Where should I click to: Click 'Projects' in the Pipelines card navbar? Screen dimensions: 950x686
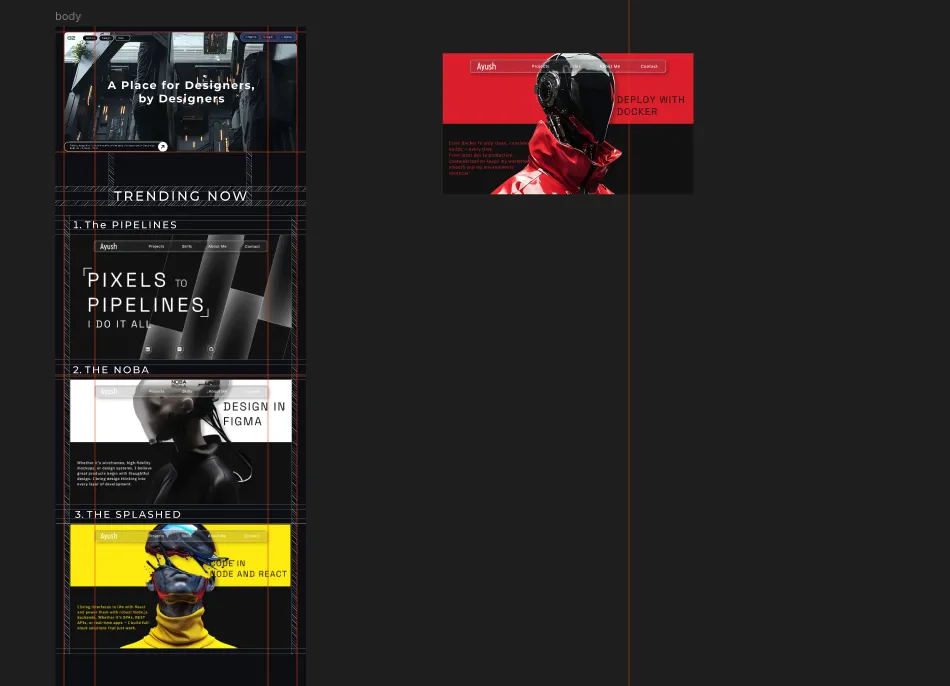(156, 247)
